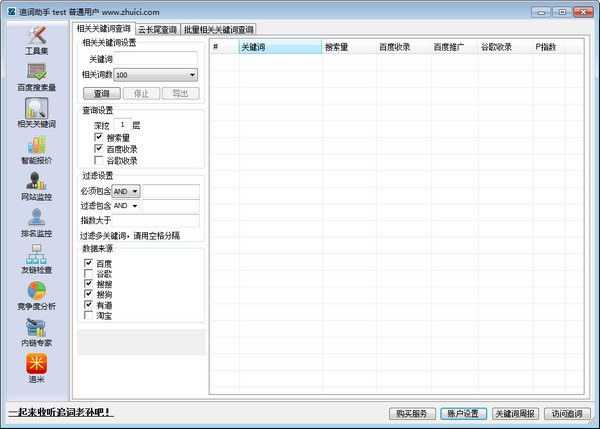Screen dimensions: 600x429
Task: Open the 过滤包含 AND dropdown
Action: pos(126,206)
